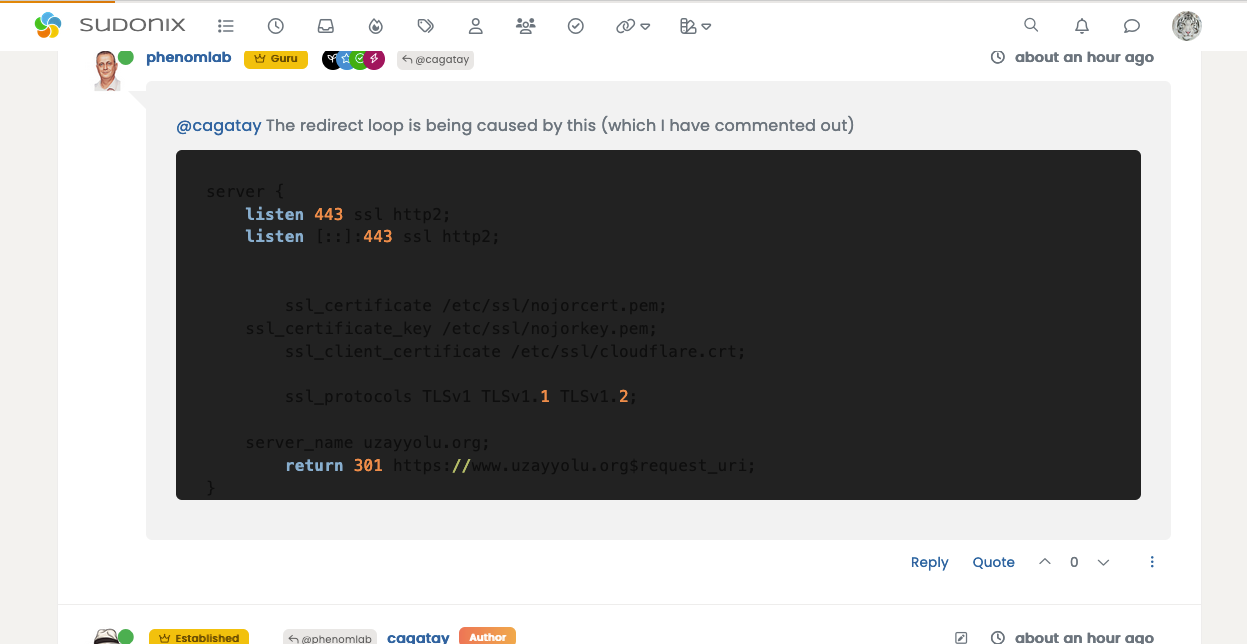Expand the theme swatch dropdown in navbar

pos(695,27)
